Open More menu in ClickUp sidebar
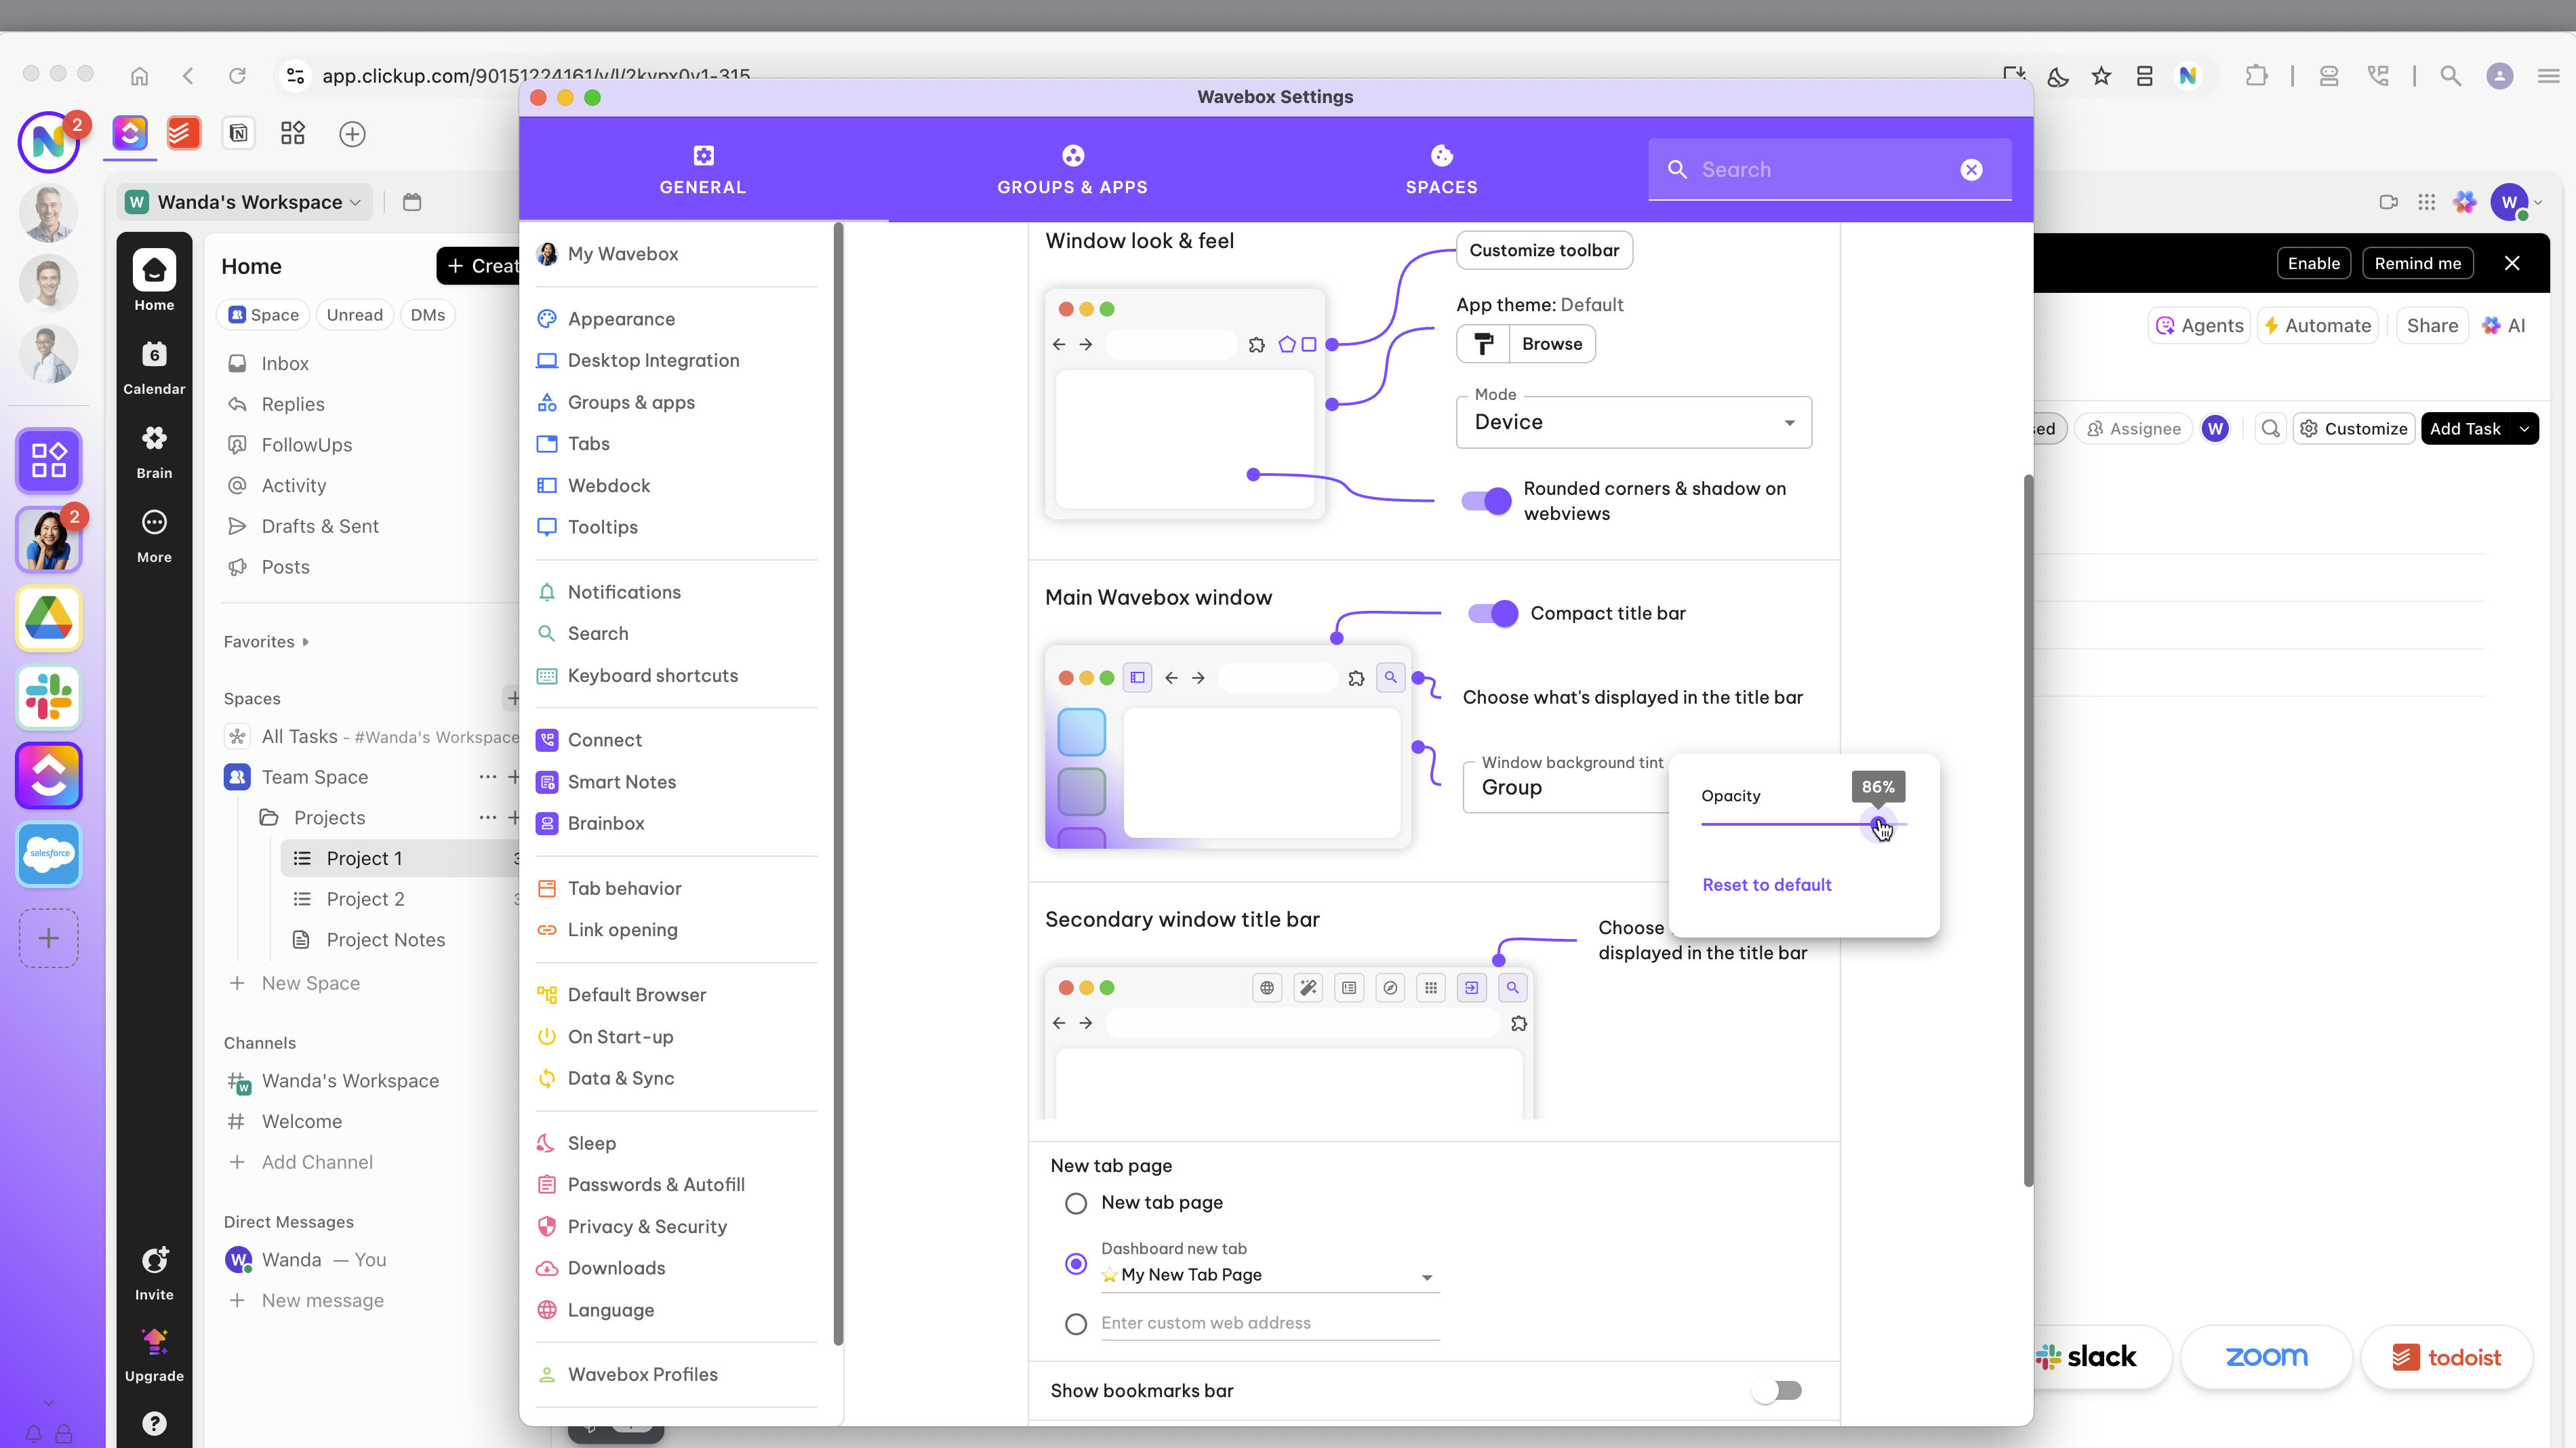Image resolution: width=2576 pixels, height=1448 pixels. click(x=154, y=535)
